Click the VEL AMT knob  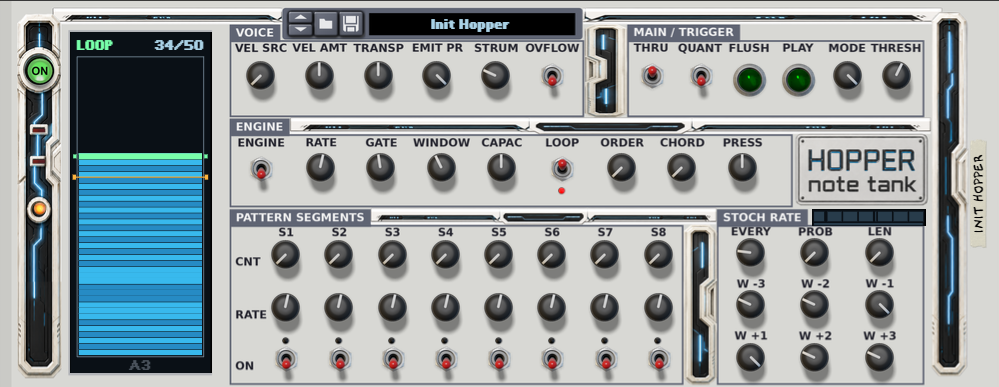pos(319,75)
